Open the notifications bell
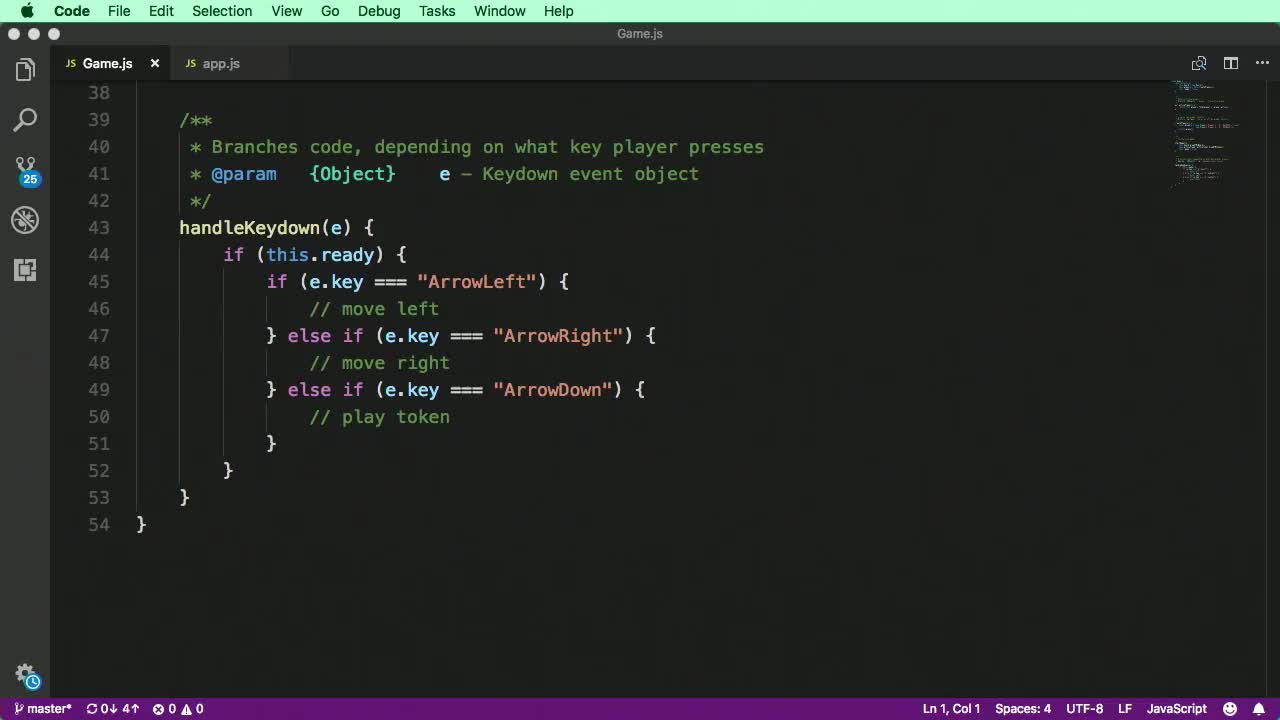Screen dimensions: 1280x720 pos(1260,709)
